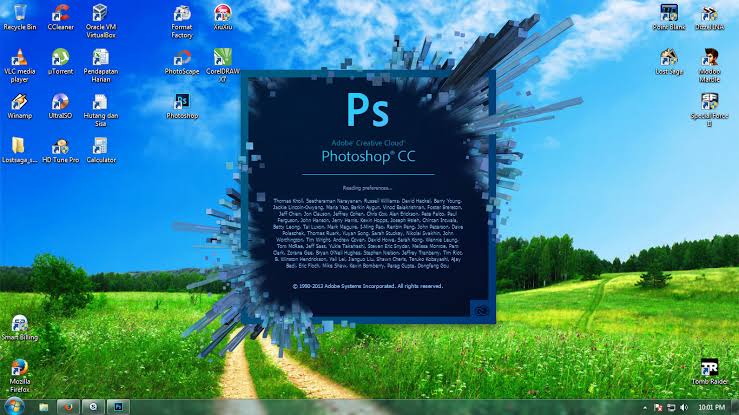Screen dimensions: 739x415
Task: Select the CorelDRAW X7 shortcut
Action: (222, 65)
